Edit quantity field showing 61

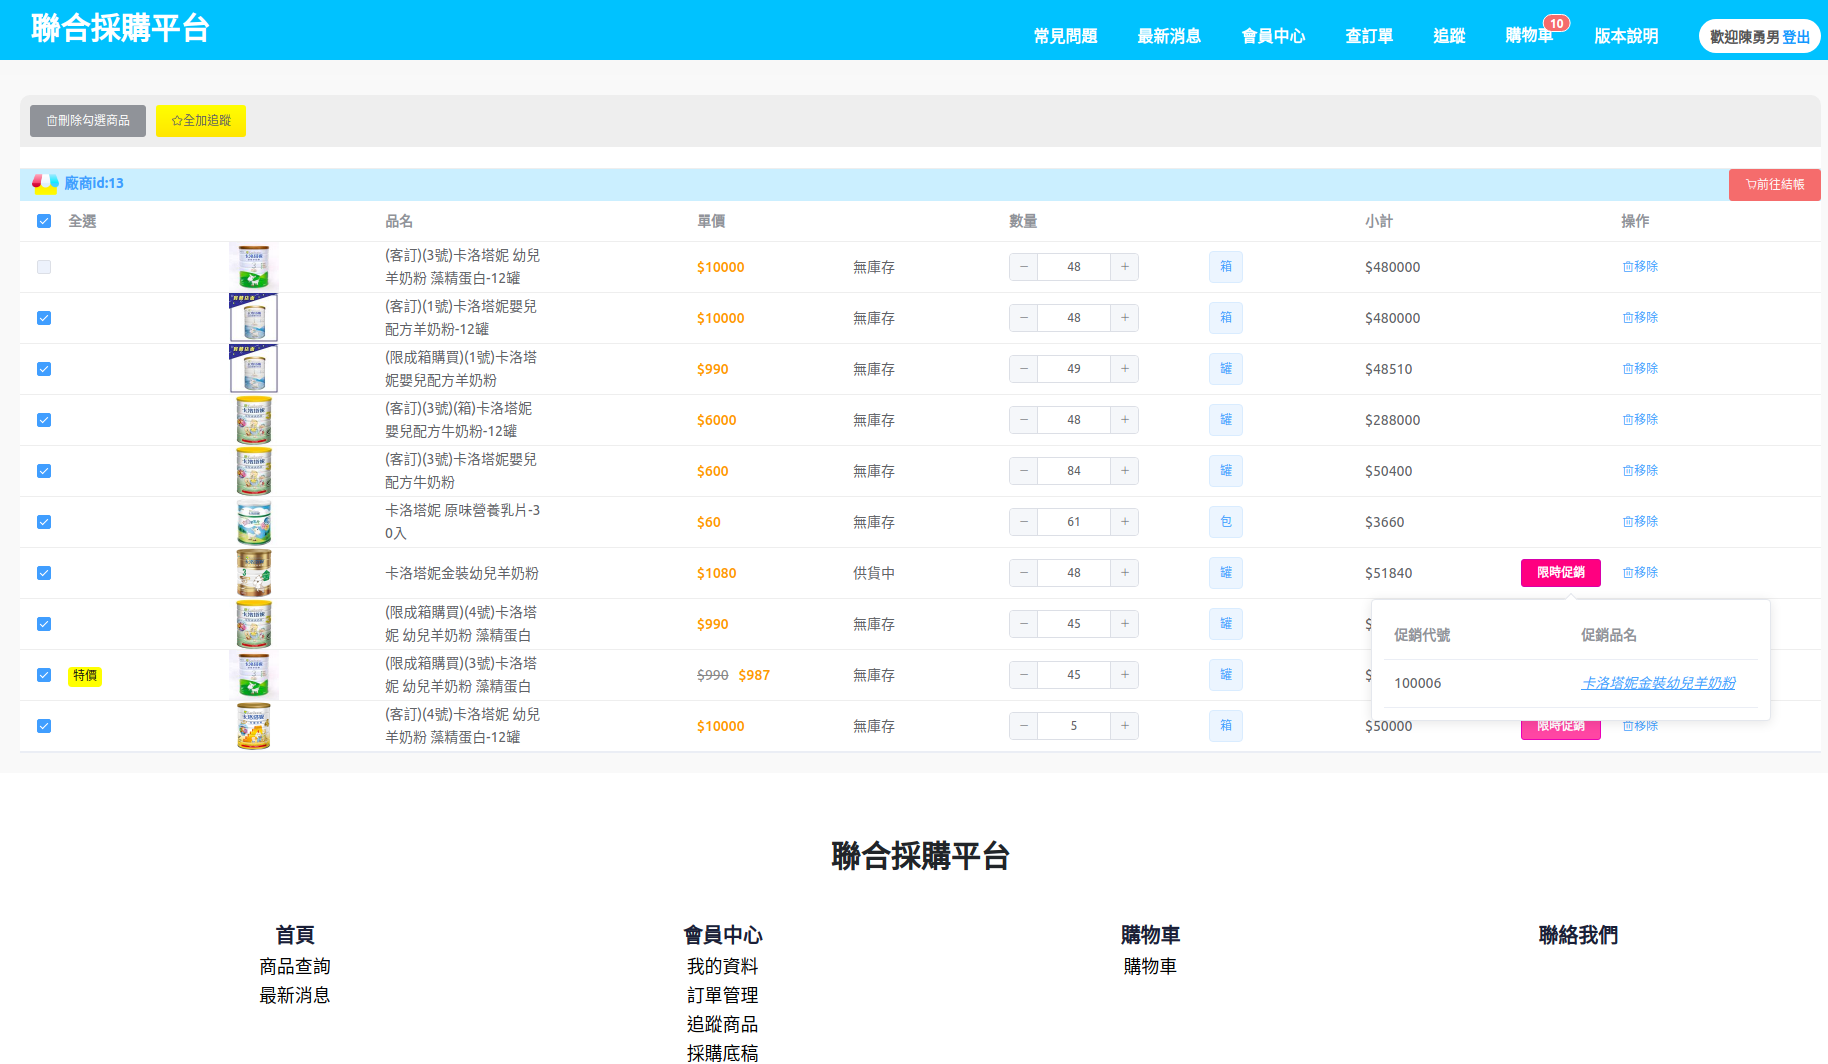[1074, 522]
